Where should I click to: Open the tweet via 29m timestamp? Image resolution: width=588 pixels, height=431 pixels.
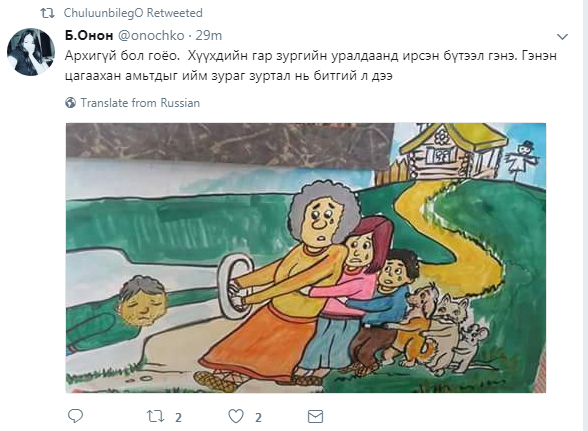click(209, 35)
